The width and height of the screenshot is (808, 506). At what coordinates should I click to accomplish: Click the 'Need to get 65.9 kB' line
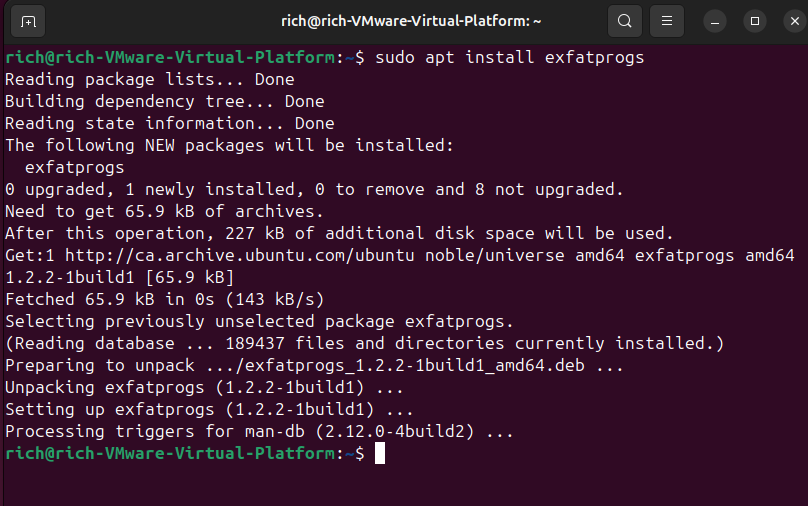click(165, 211)
